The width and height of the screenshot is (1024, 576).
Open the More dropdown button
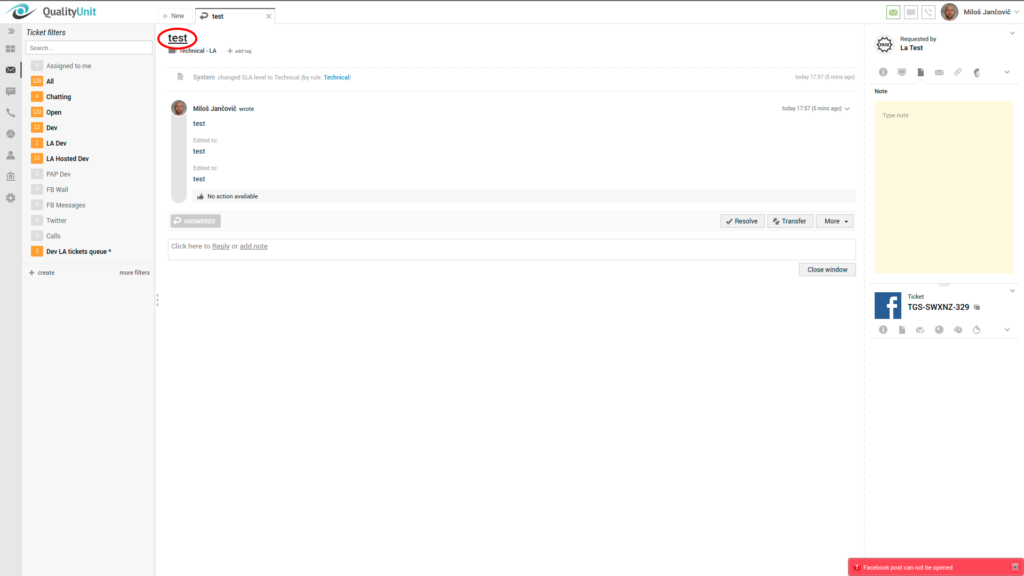click(x=835, y=221)
